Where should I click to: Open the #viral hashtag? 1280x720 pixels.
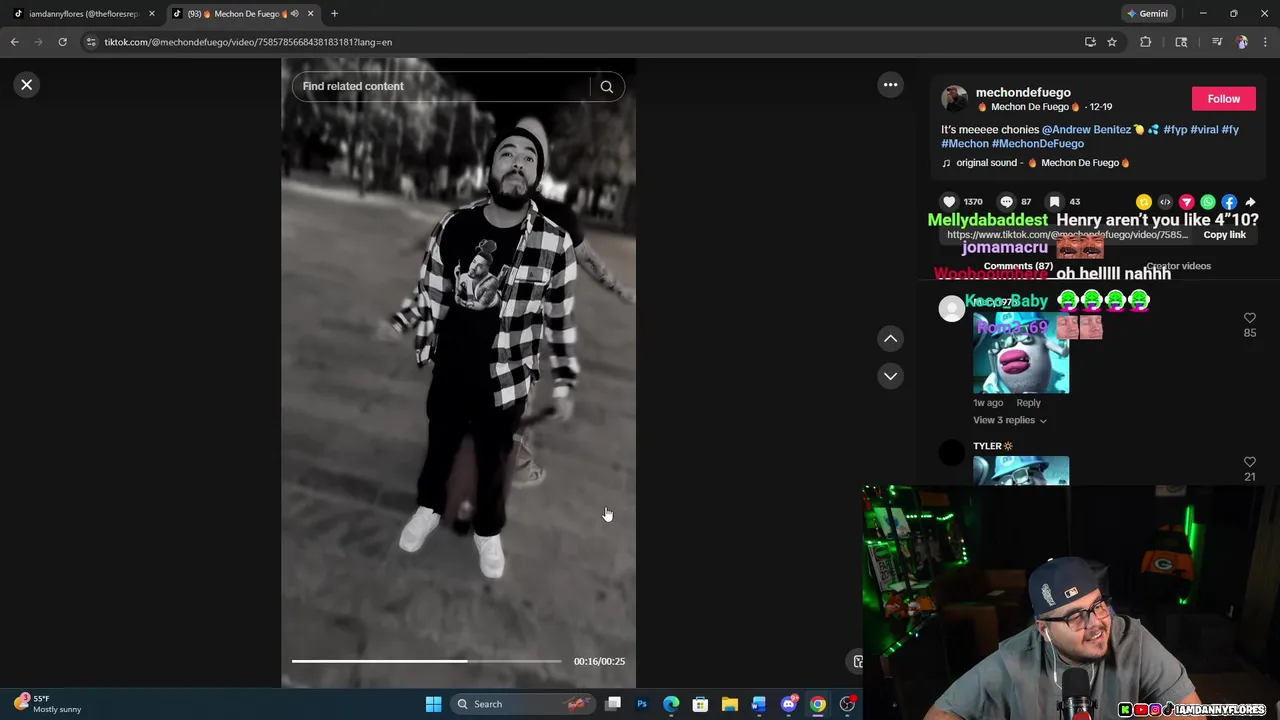[1204, 130]
